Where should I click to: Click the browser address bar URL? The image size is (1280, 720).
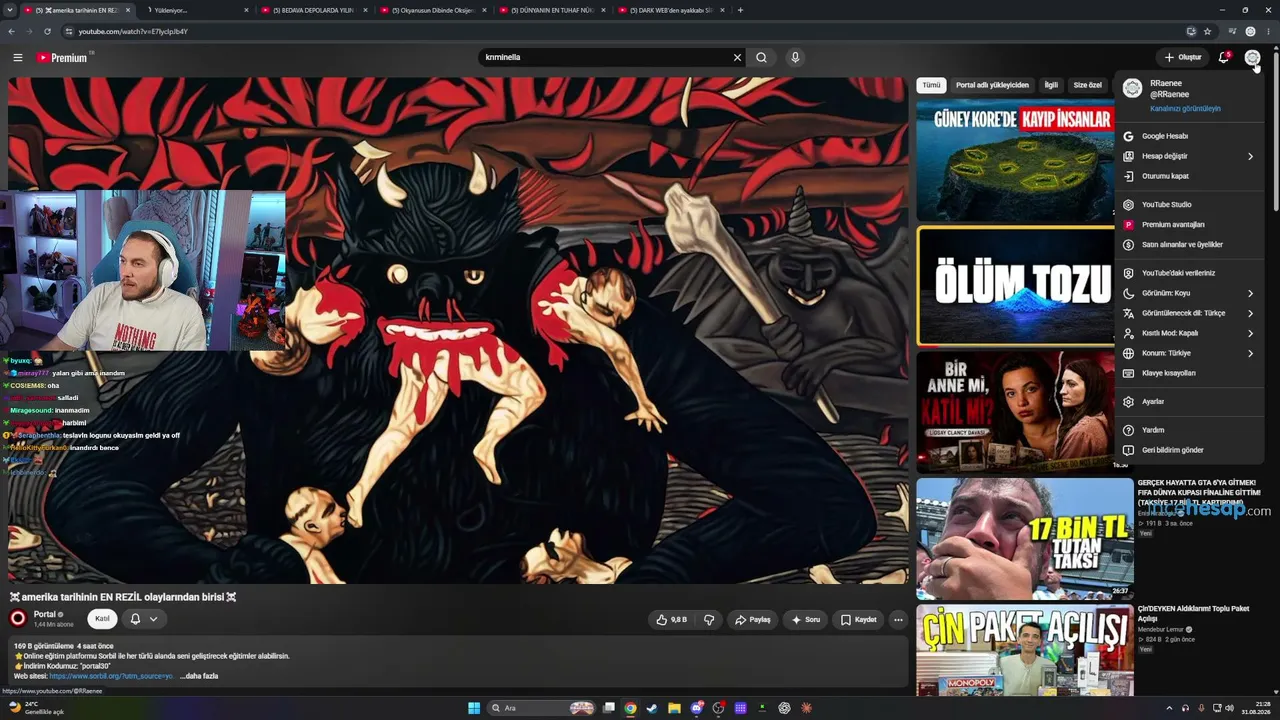[x=133, y=31]
